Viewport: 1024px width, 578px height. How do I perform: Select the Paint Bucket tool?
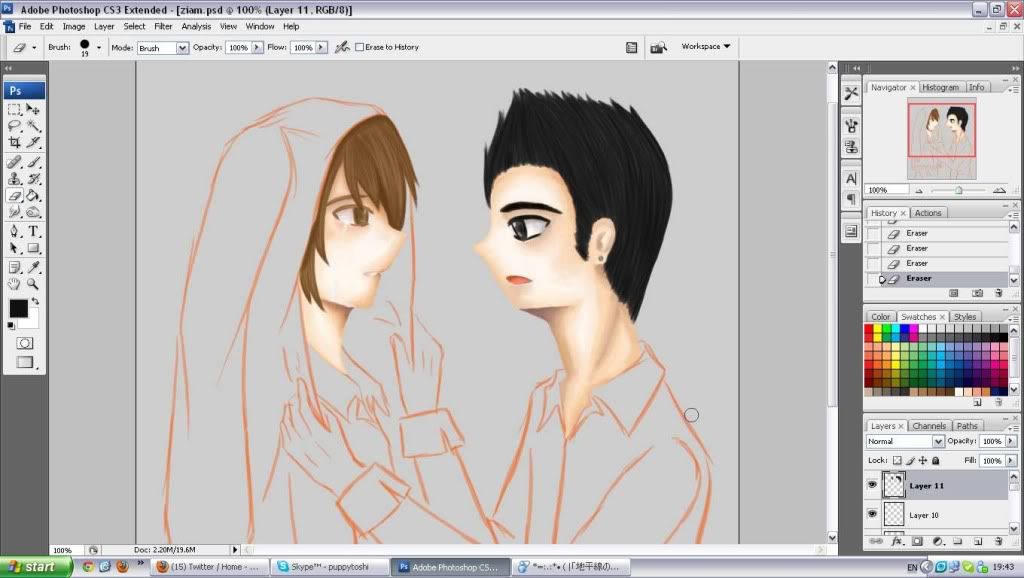33,195
